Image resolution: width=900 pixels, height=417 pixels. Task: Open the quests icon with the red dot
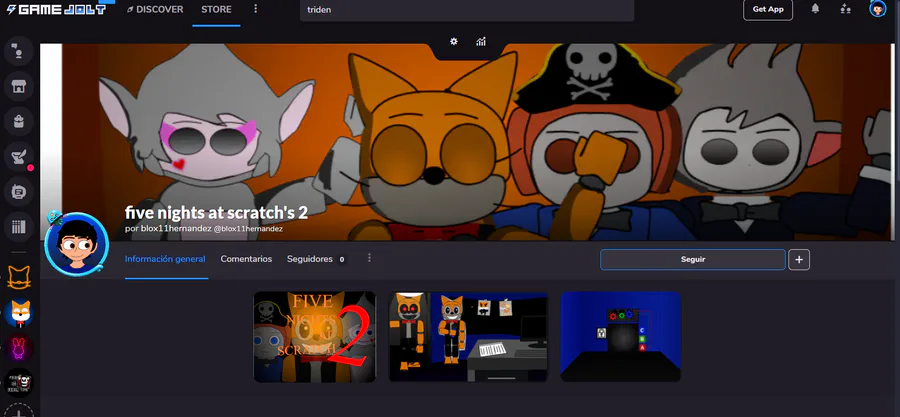[19, 157]
